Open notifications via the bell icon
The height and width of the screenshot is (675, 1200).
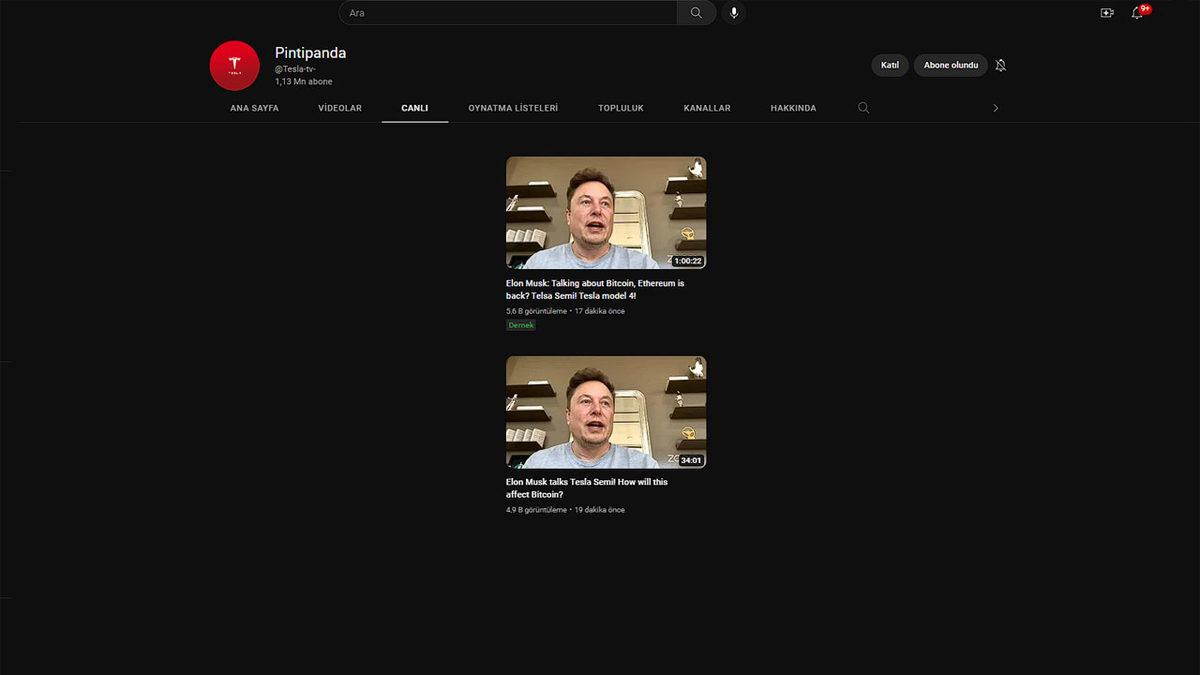pyautogui.click(x=1137, y=13)
